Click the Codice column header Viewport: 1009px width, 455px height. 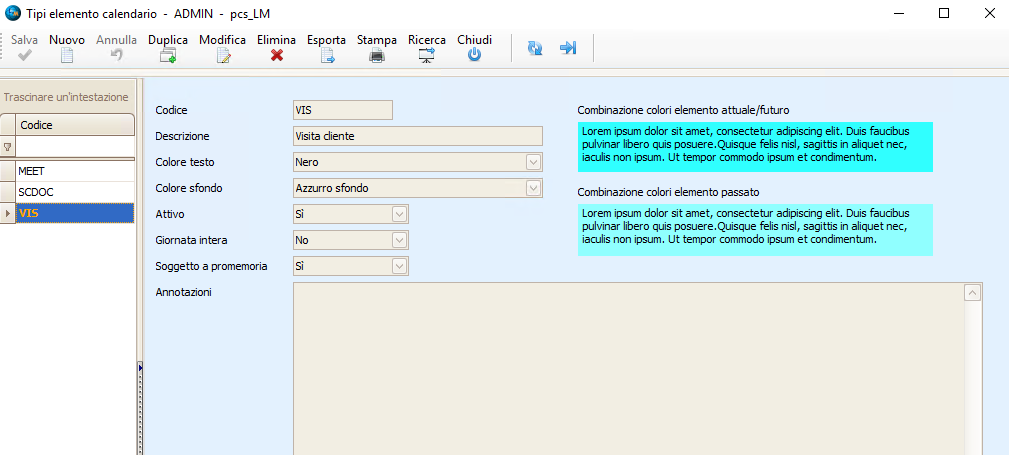pyautogui.click(x=74, y=125)
